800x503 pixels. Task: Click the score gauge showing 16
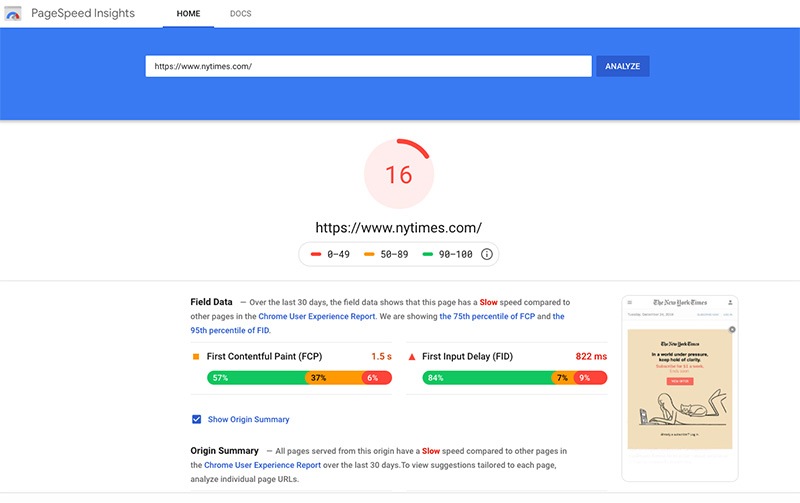coord(398,174)
